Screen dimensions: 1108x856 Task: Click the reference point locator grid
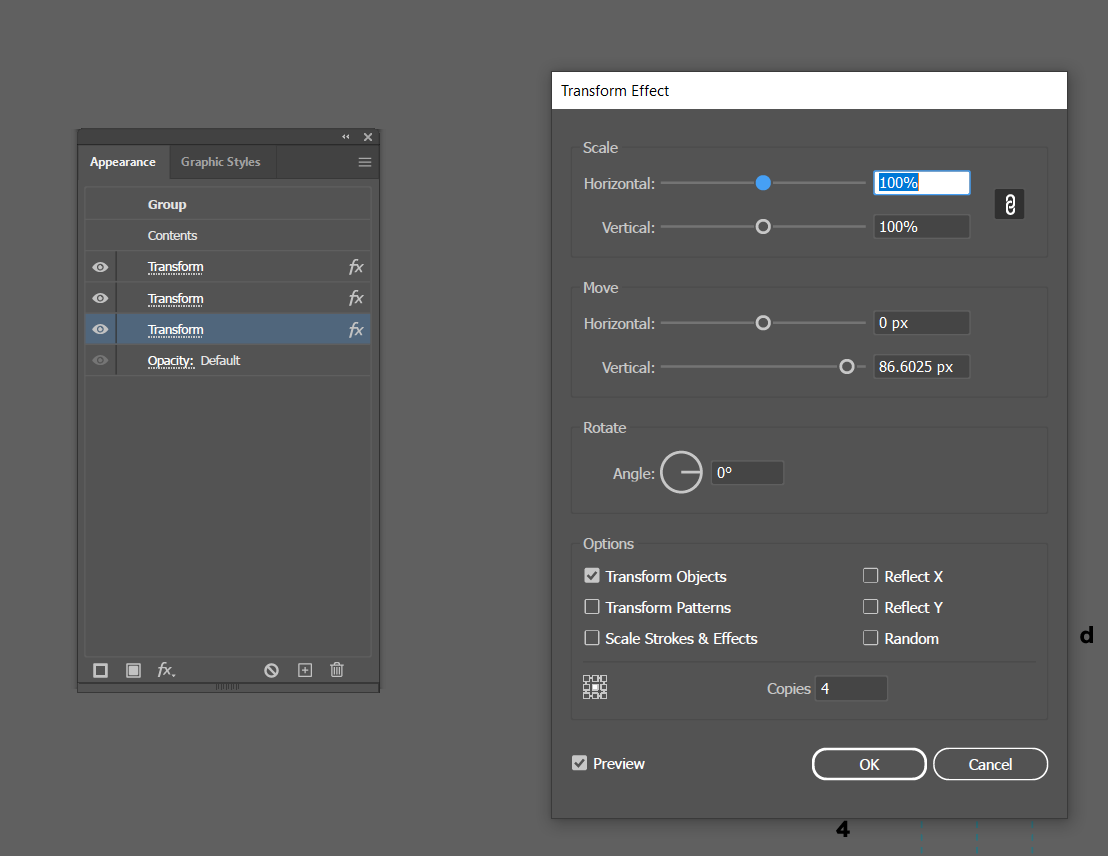595,687
